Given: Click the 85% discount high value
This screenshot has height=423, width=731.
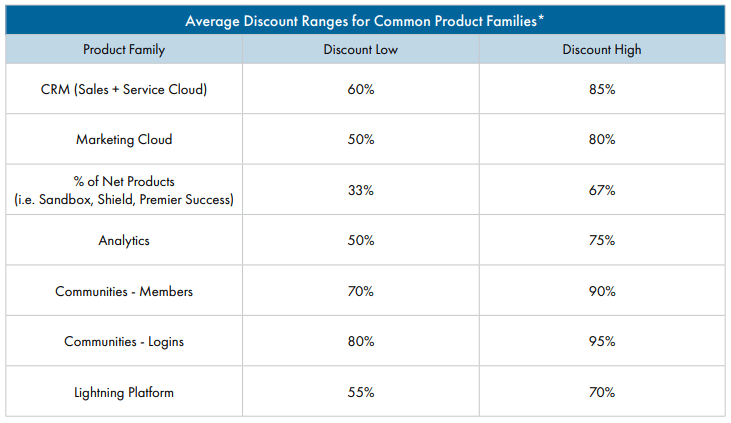Looking at the screenshot, I should [x=602, y=89].
